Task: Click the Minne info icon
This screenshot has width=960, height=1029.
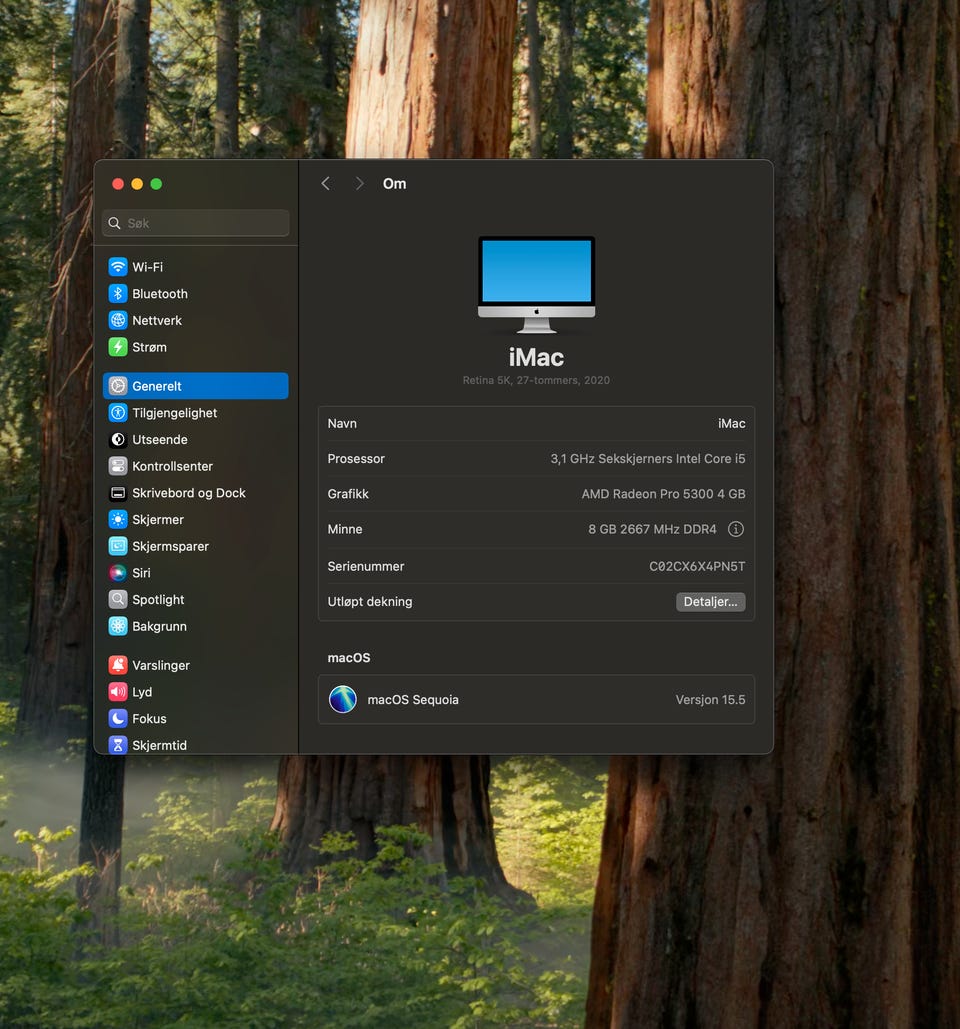Action: point(736,529)
